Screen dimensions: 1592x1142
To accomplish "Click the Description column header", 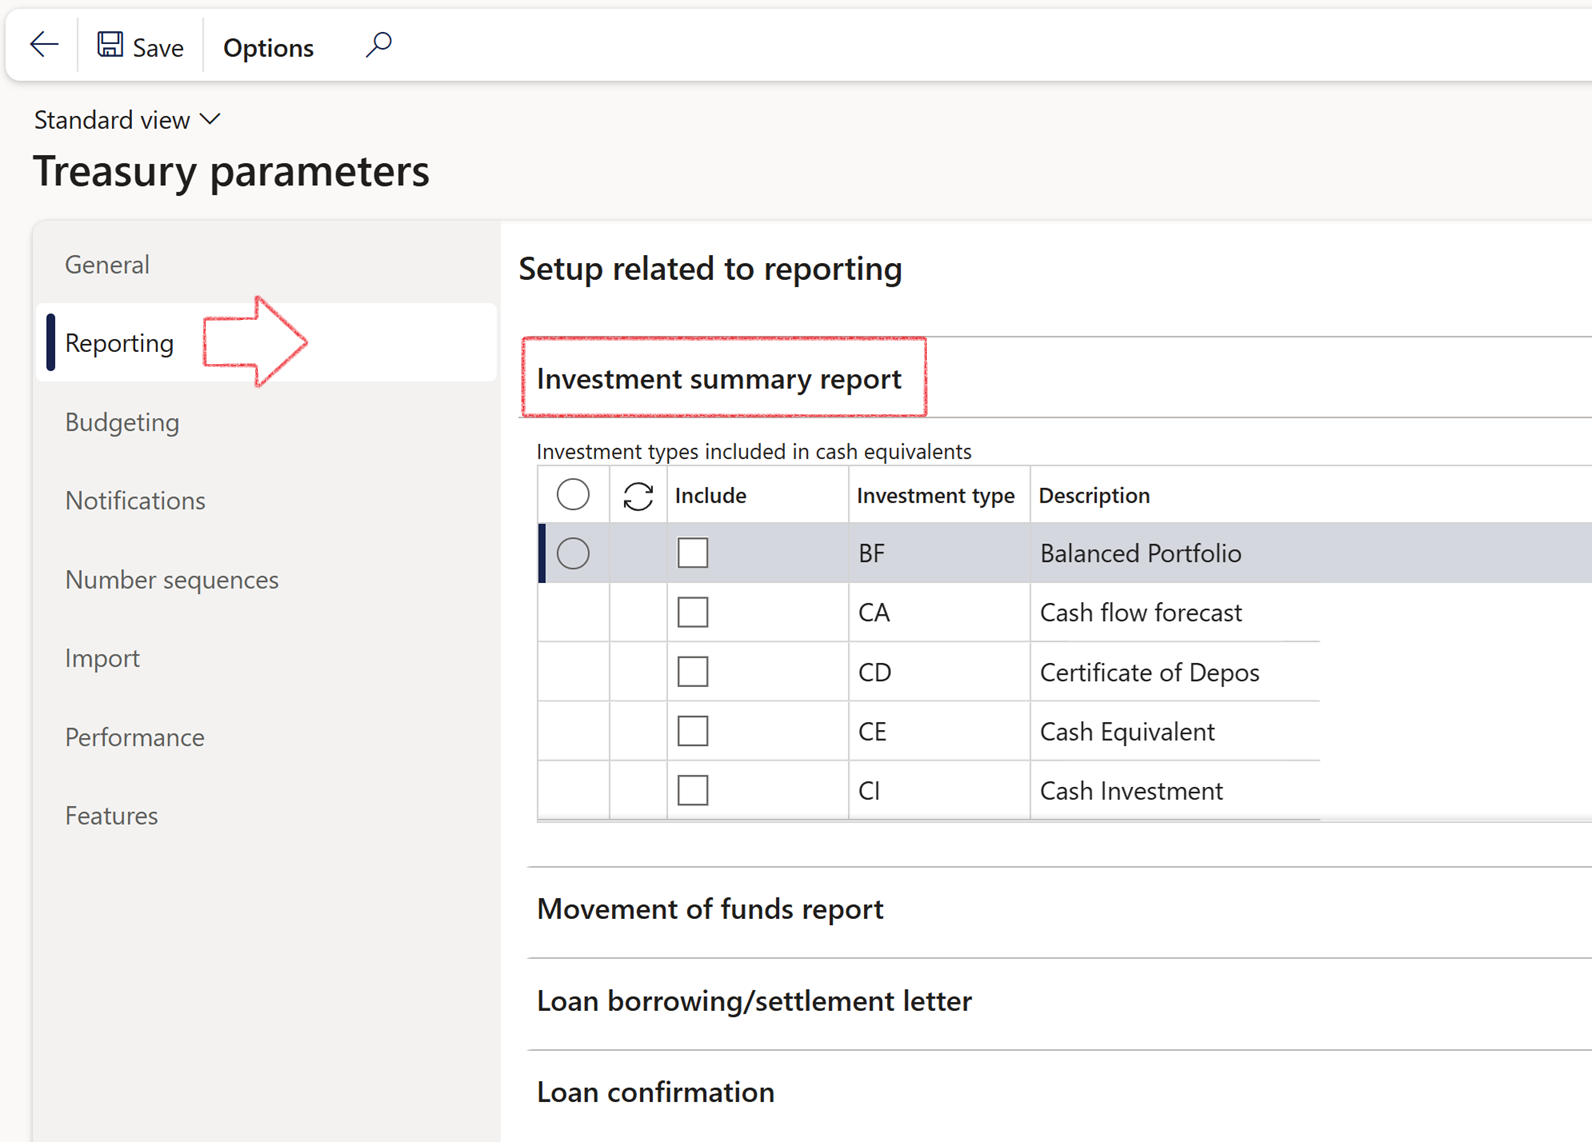I will tap(1094, 496).
